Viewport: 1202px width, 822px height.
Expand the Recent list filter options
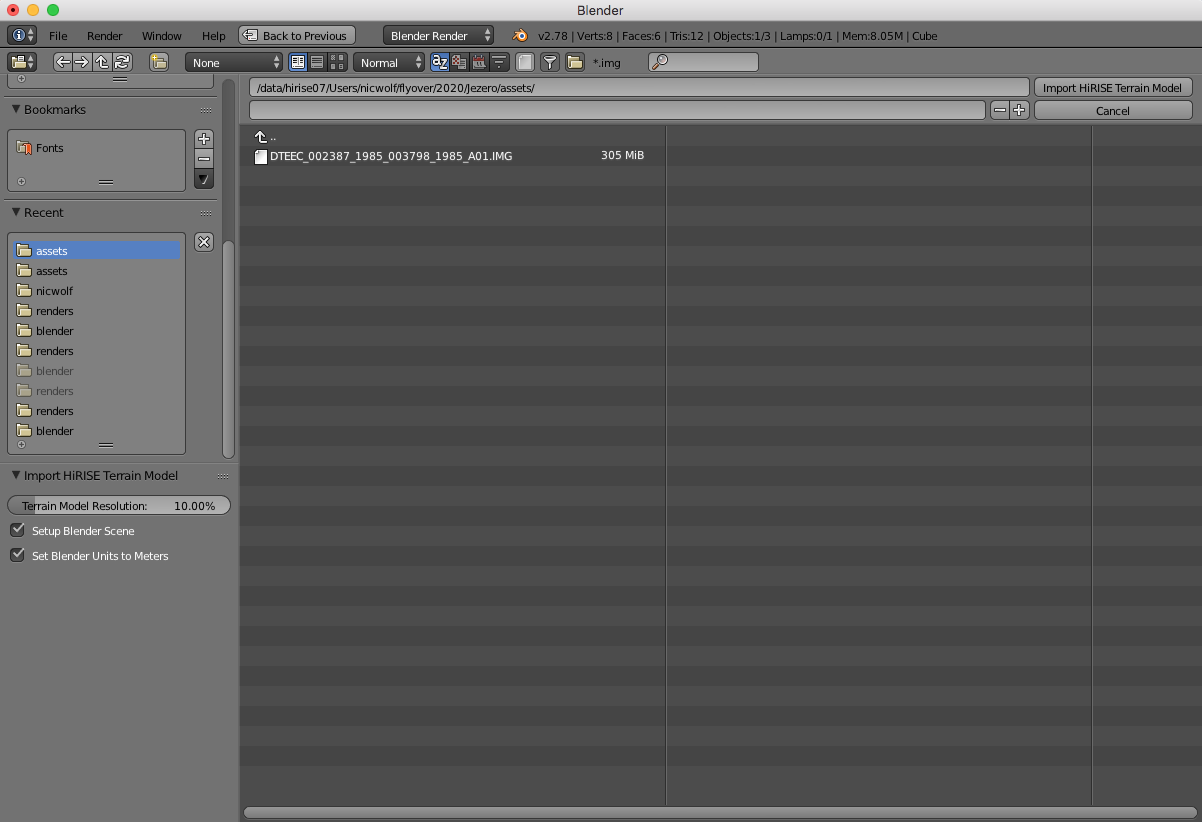pos(22,445)
